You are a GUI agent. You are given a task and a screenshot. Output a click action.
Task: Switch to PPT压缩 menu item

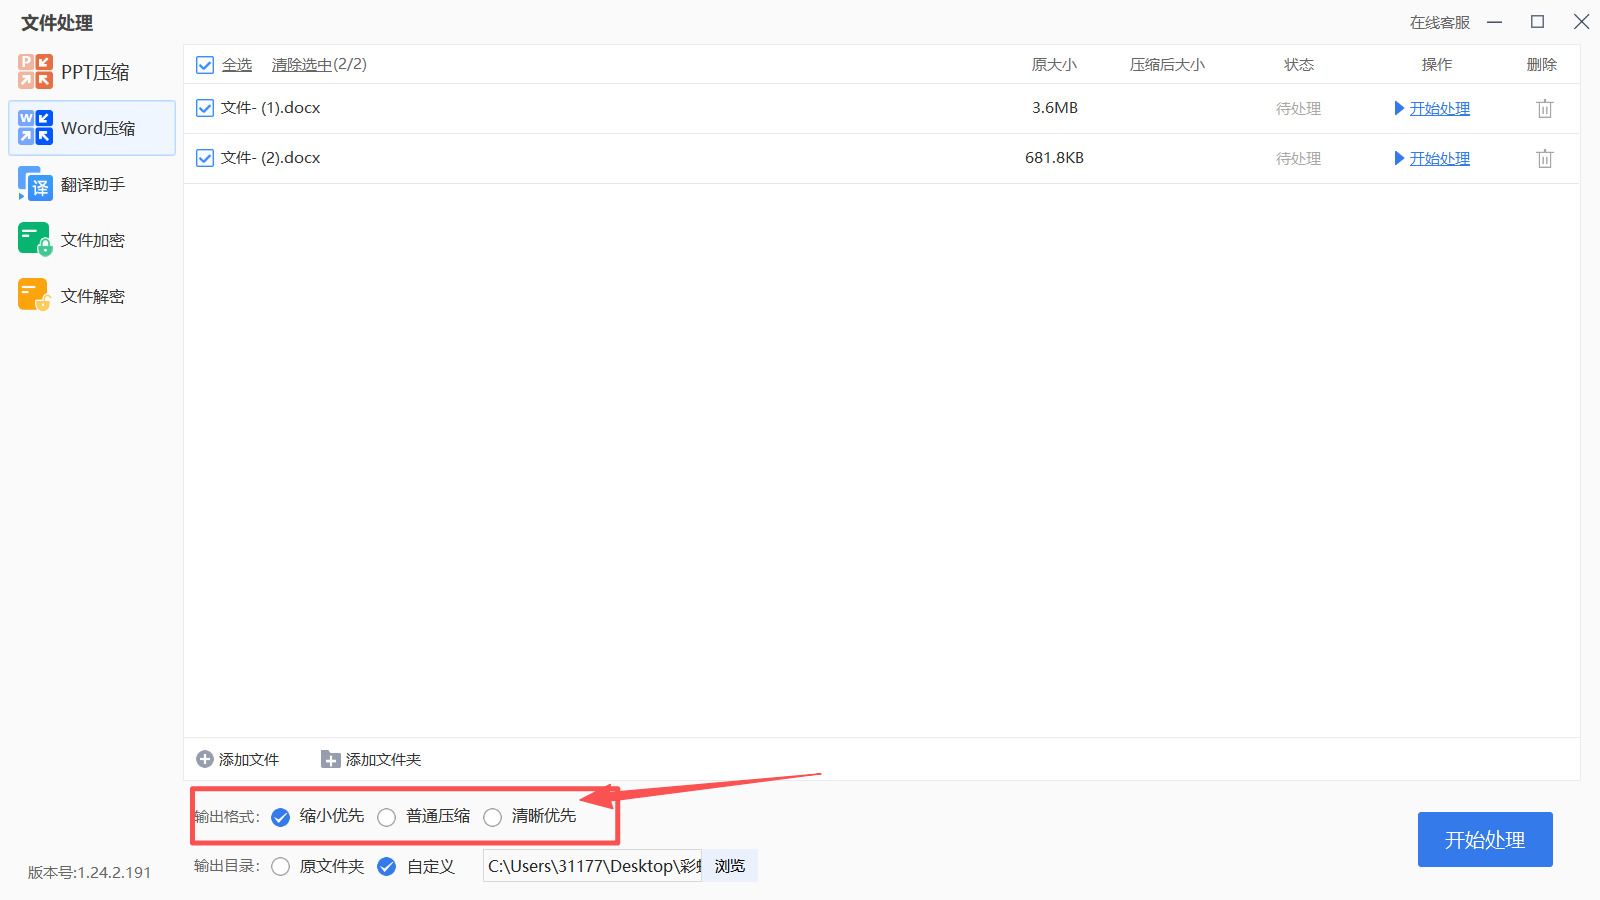coord(92,72)
